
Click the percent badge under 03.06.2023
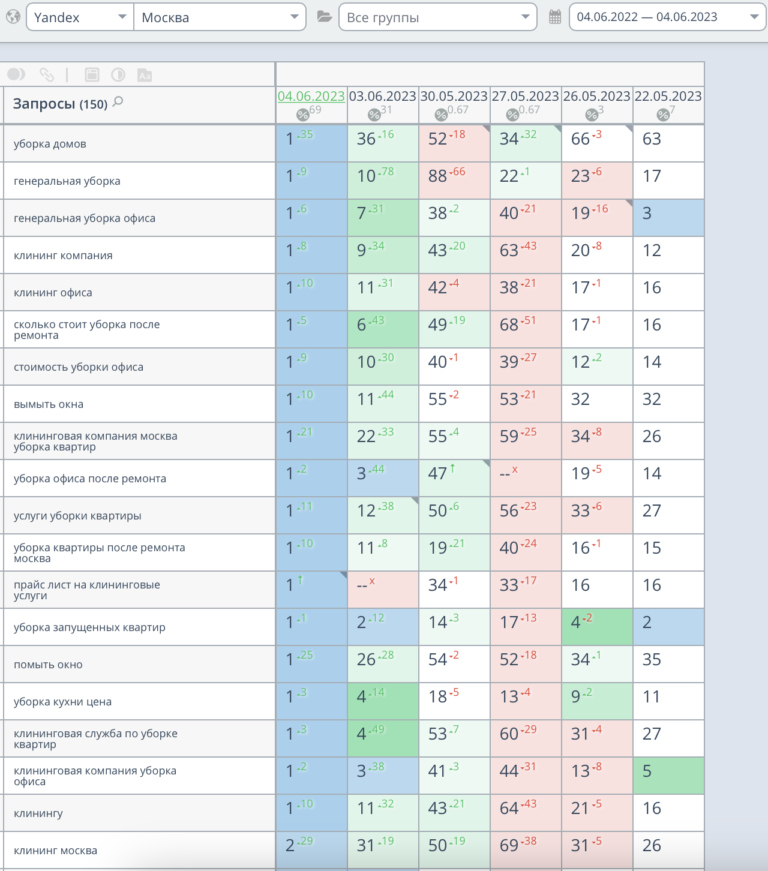pos(375,114)
